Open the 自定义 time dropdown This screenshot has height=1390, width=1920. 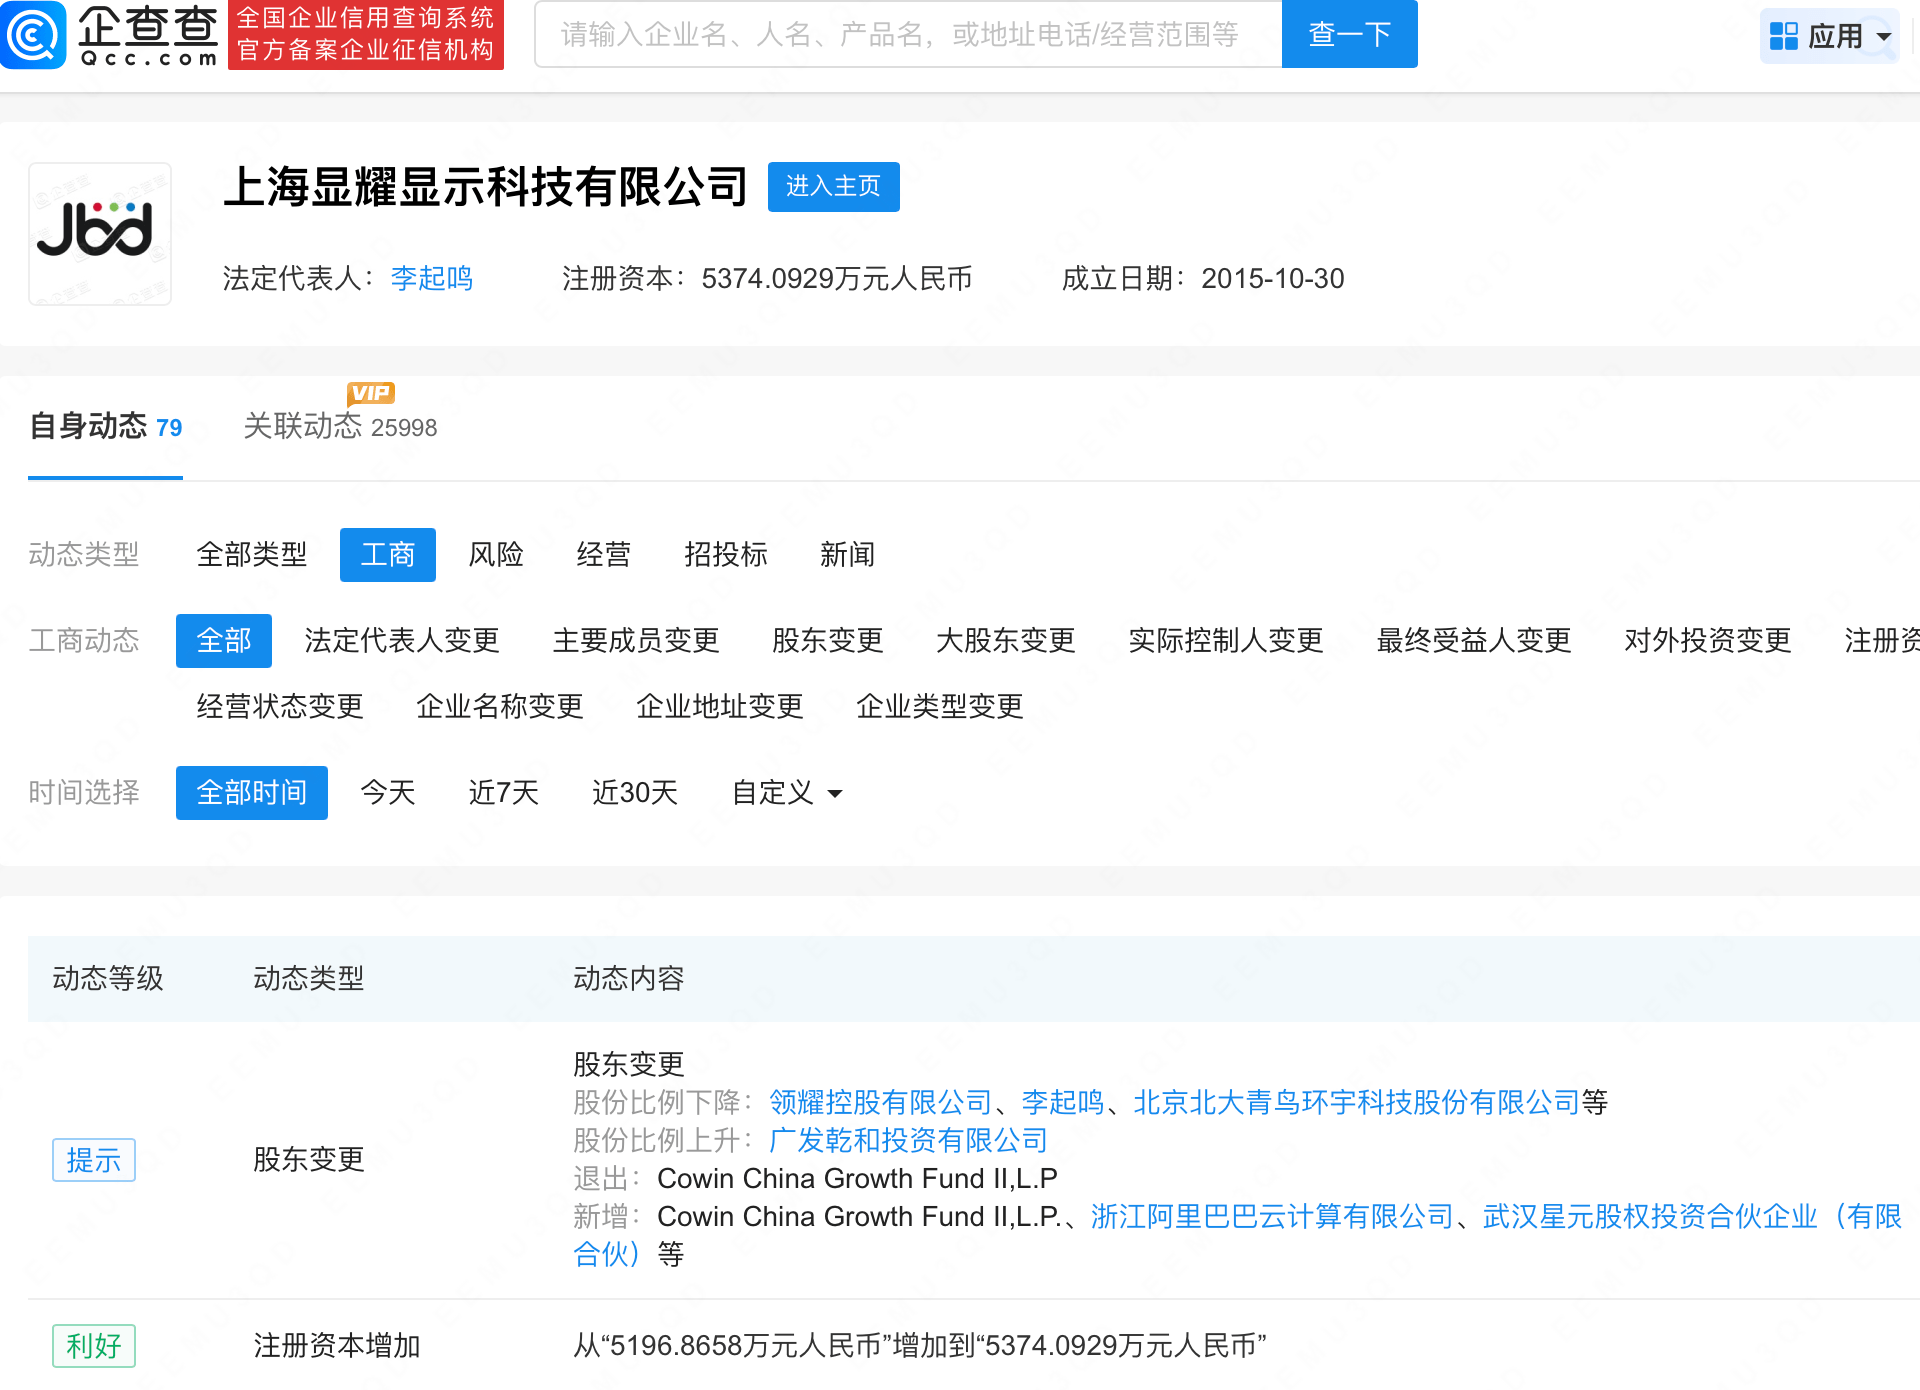pos(787,792)
